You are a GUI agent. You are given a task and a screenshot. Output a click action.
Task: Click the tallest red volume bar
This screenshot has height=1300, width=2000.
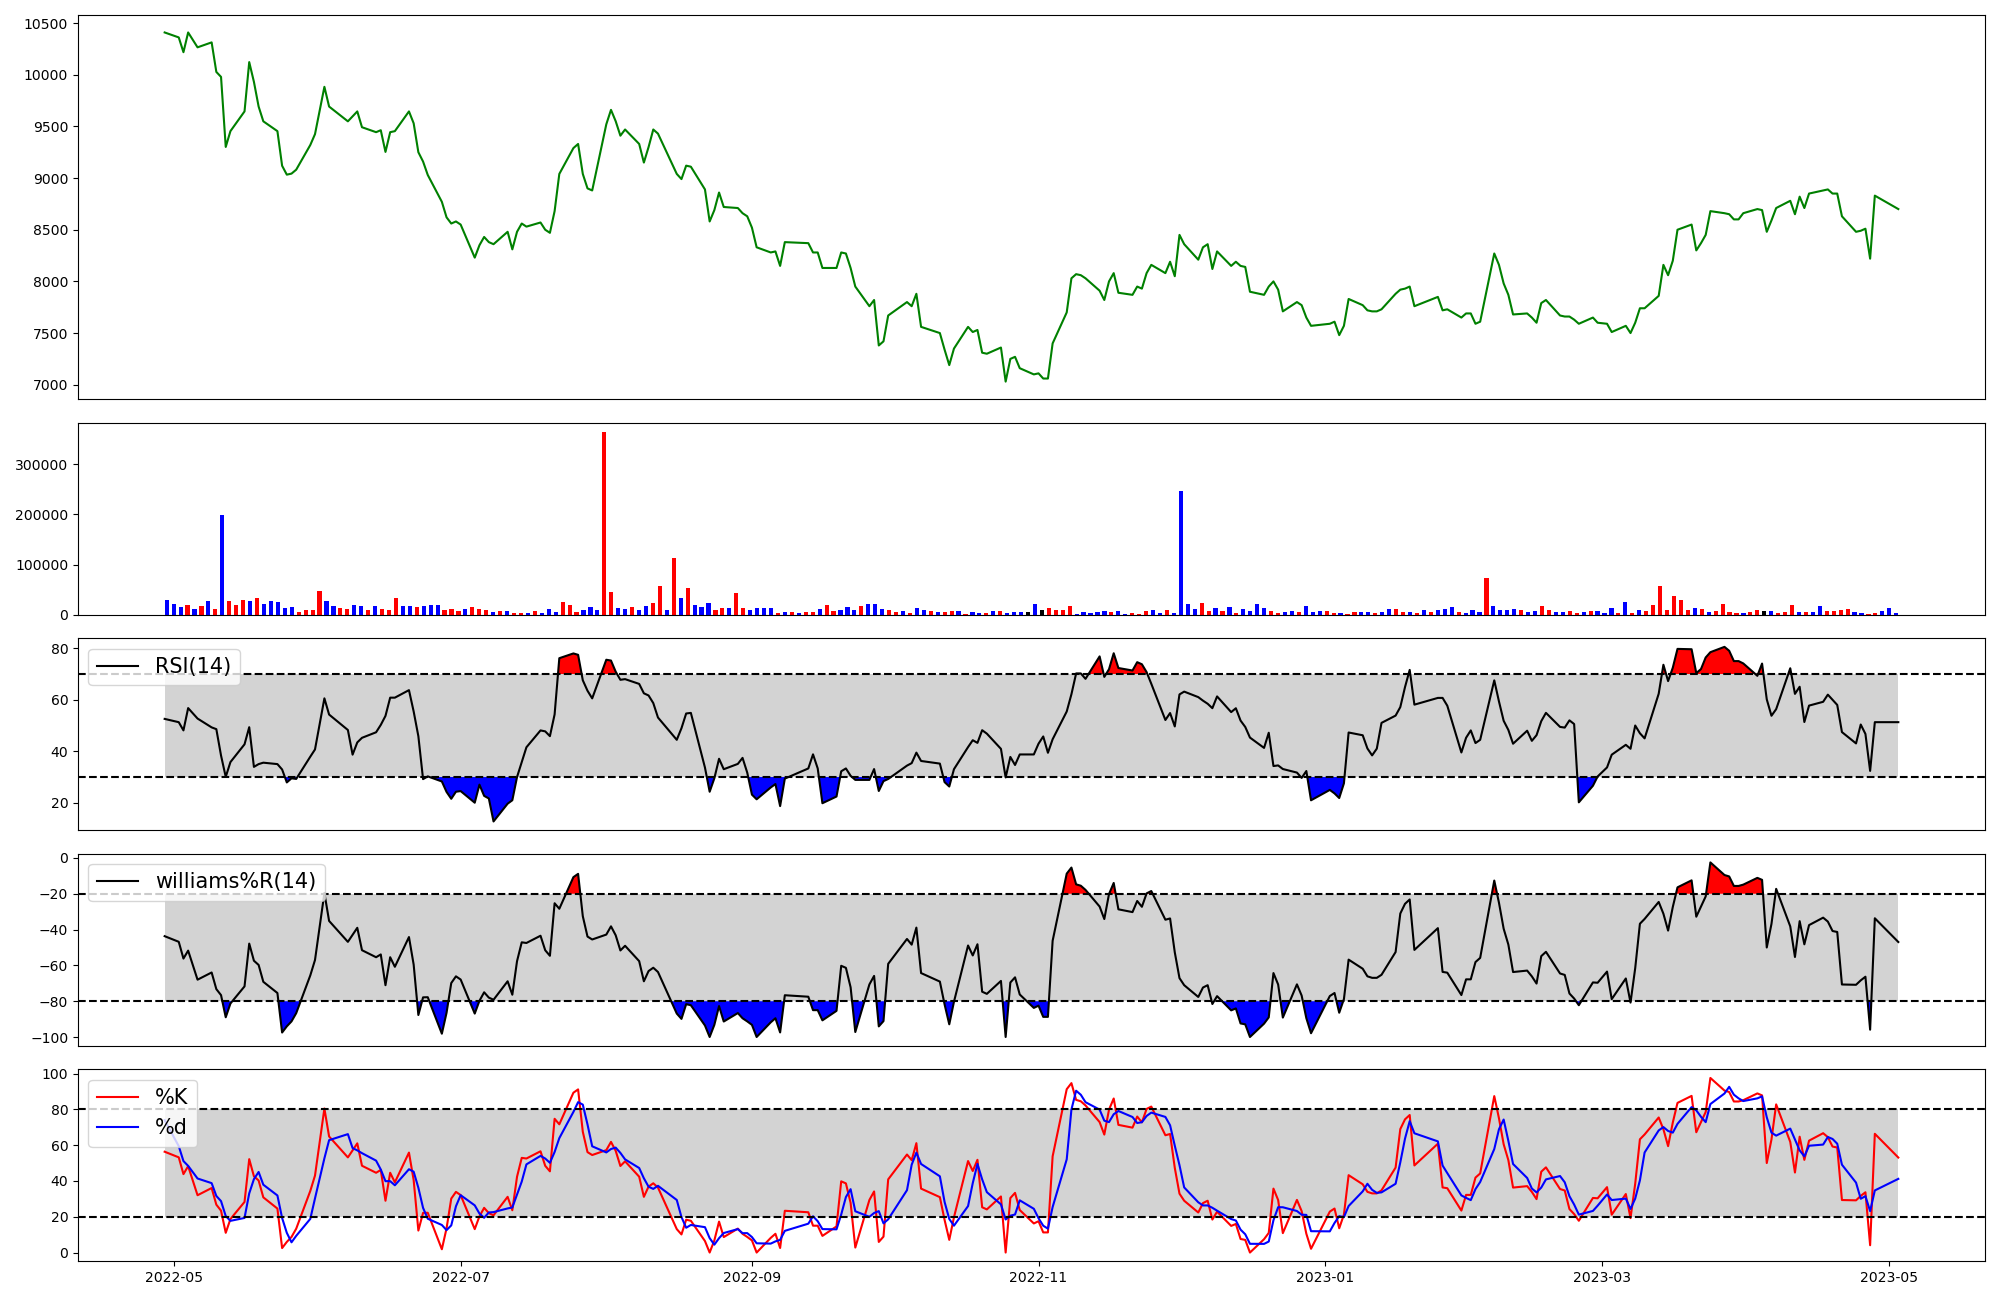tap(604, 523)
